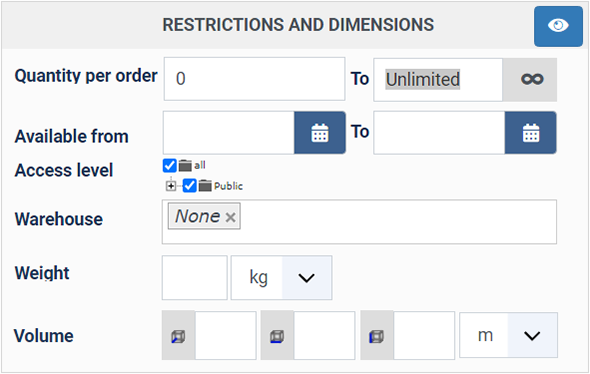Click the Weight value input field

coord(195,278)
